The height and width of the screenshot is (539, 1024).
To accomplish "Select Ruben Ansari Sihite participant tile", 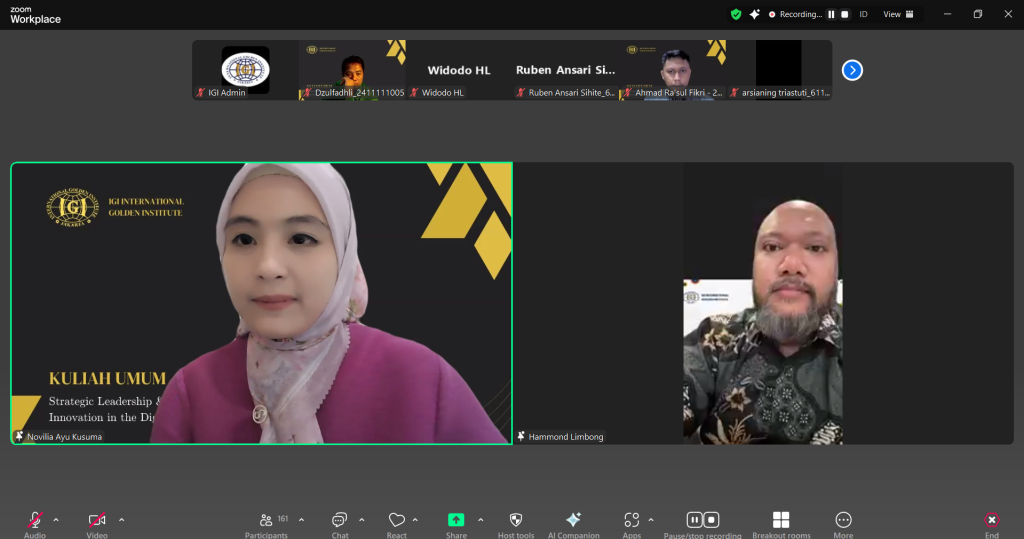I will [566, 70].
